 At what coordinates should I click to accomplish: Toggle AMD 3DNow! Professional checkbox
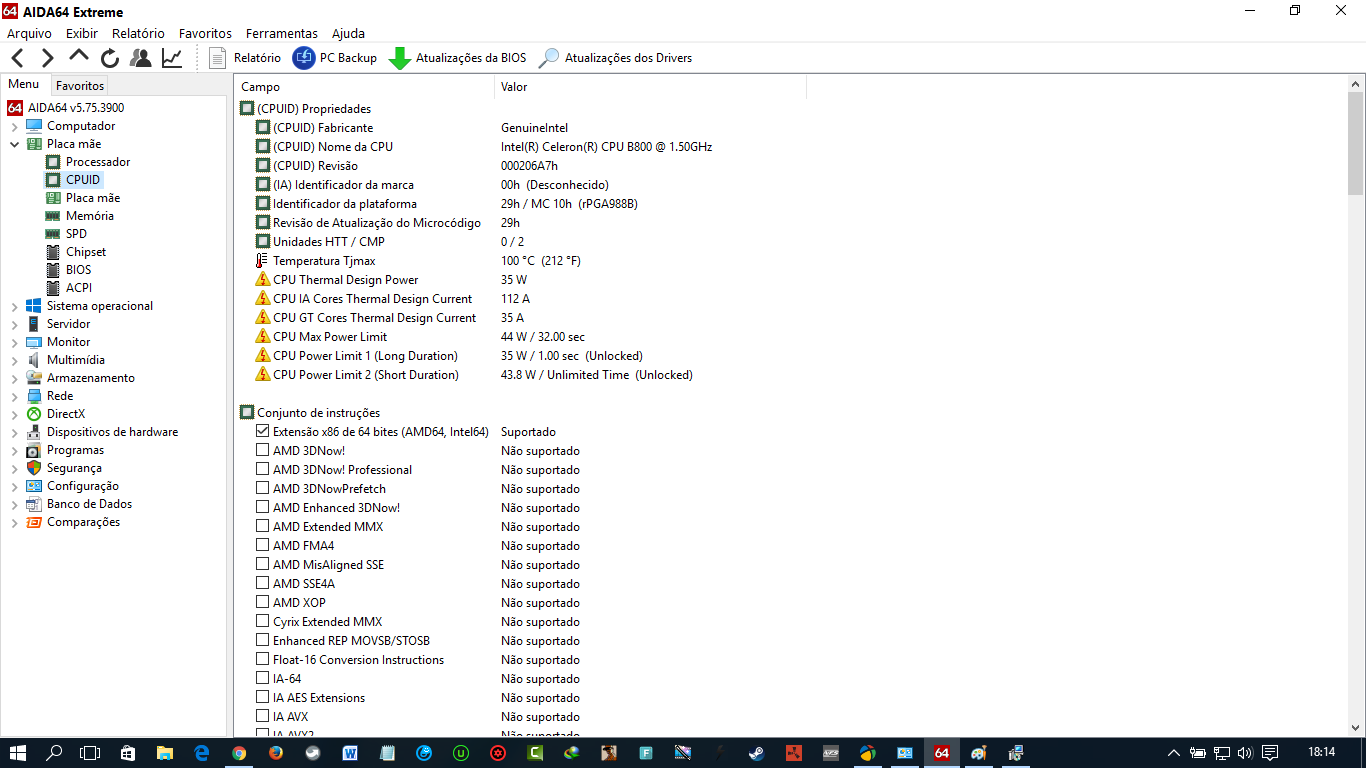coord(263,470)
